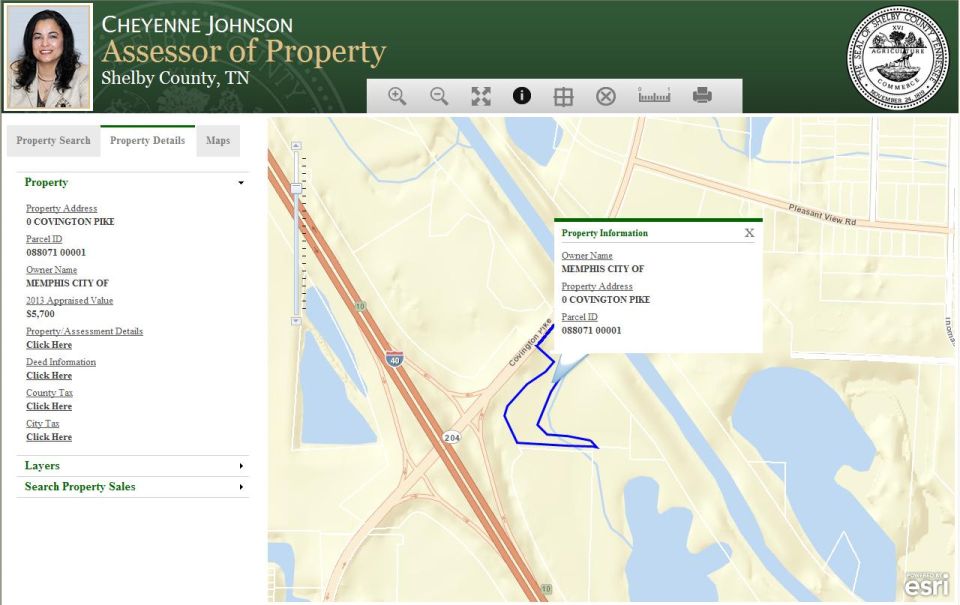Viewport: 960px width, 605px height.
Task: Click popup address 0 COVINGTON PIKE
Action: (x=606, y=299)
